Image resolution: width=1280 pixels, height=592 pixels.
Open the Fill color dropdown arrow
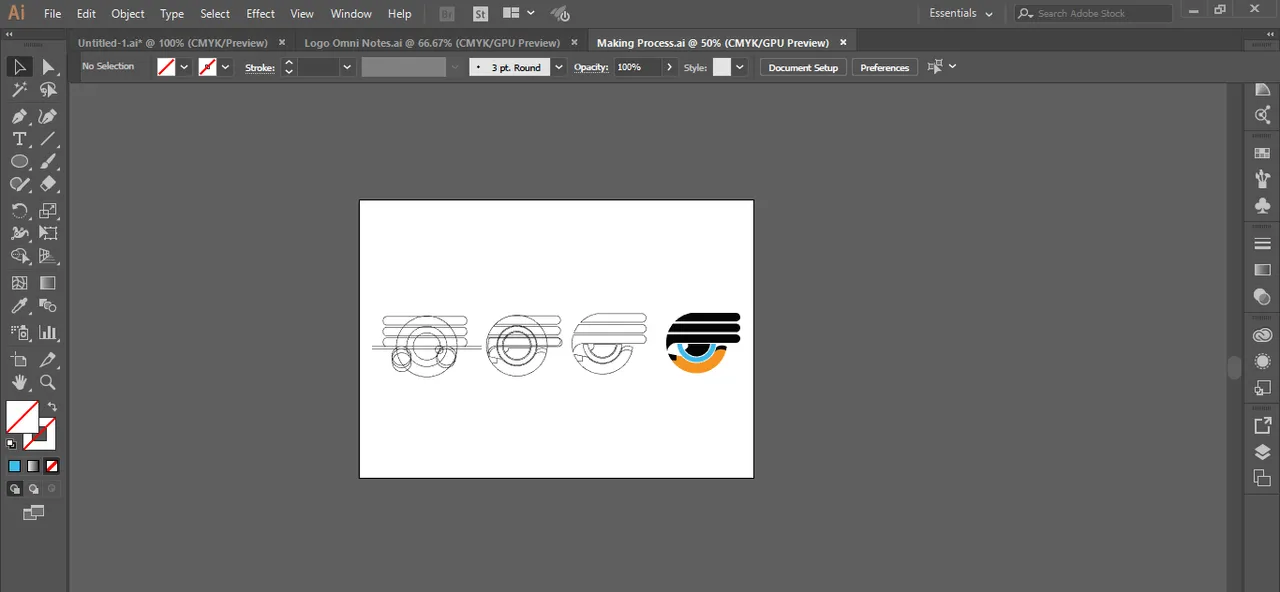[x=184, y=67]
